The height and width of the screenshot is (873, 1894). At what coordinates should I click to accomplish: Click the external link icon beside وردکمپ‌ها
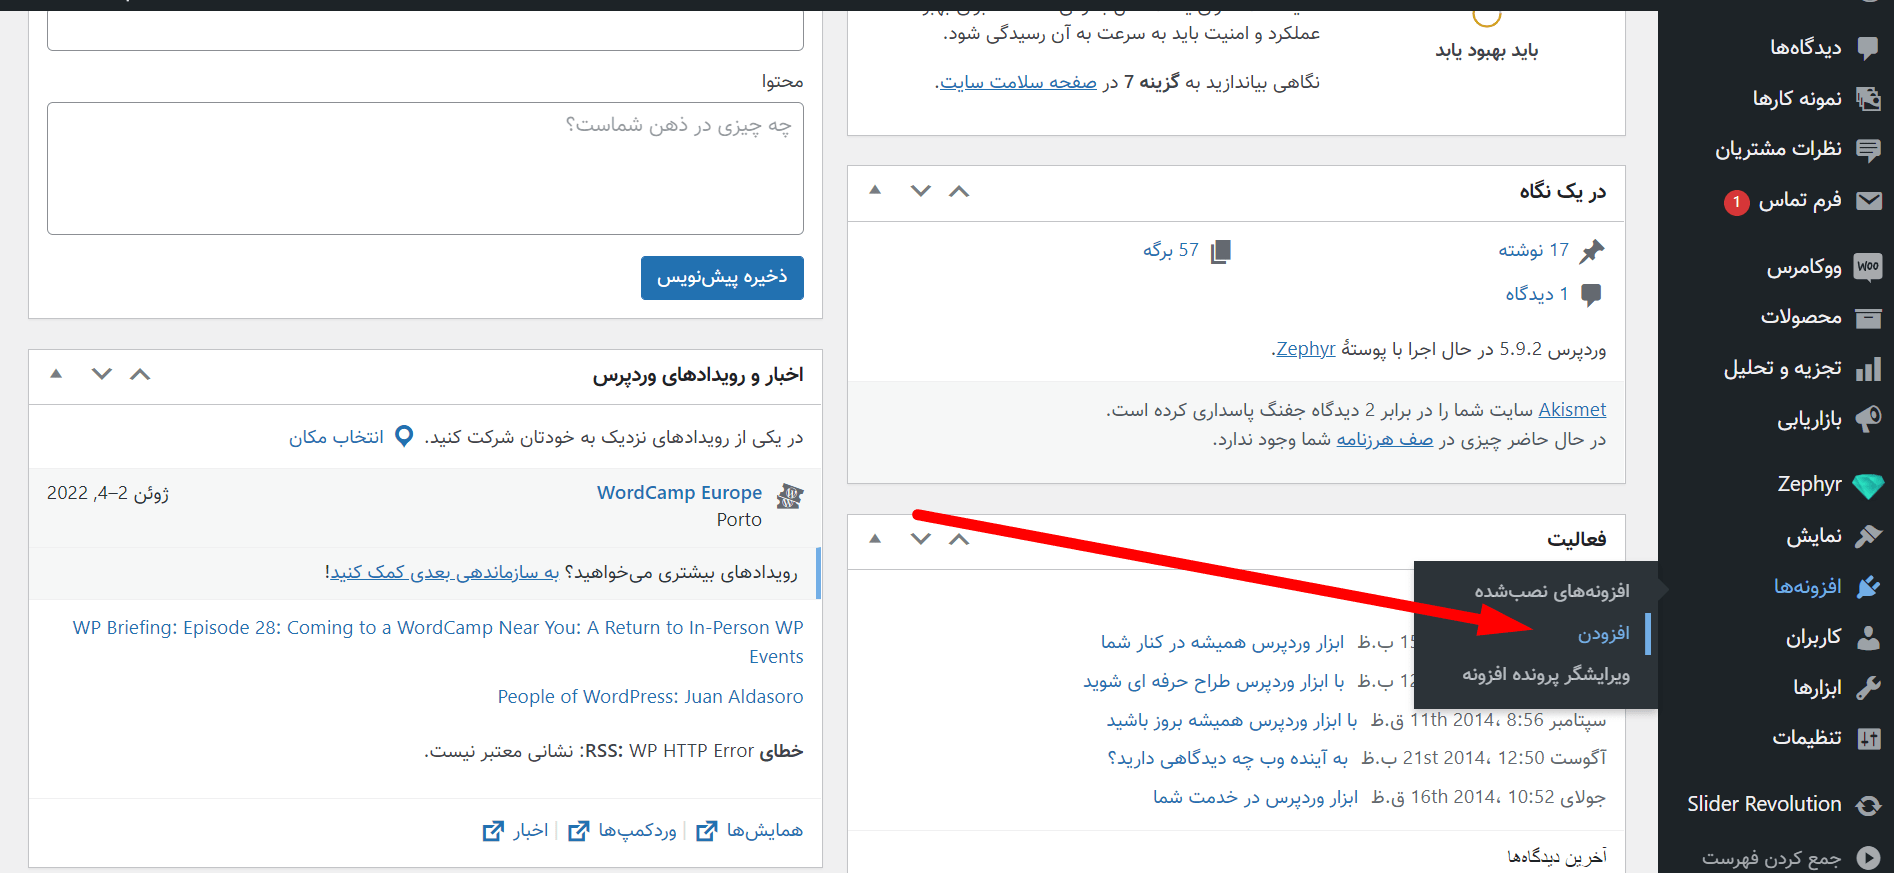click(x=579, y=831)
